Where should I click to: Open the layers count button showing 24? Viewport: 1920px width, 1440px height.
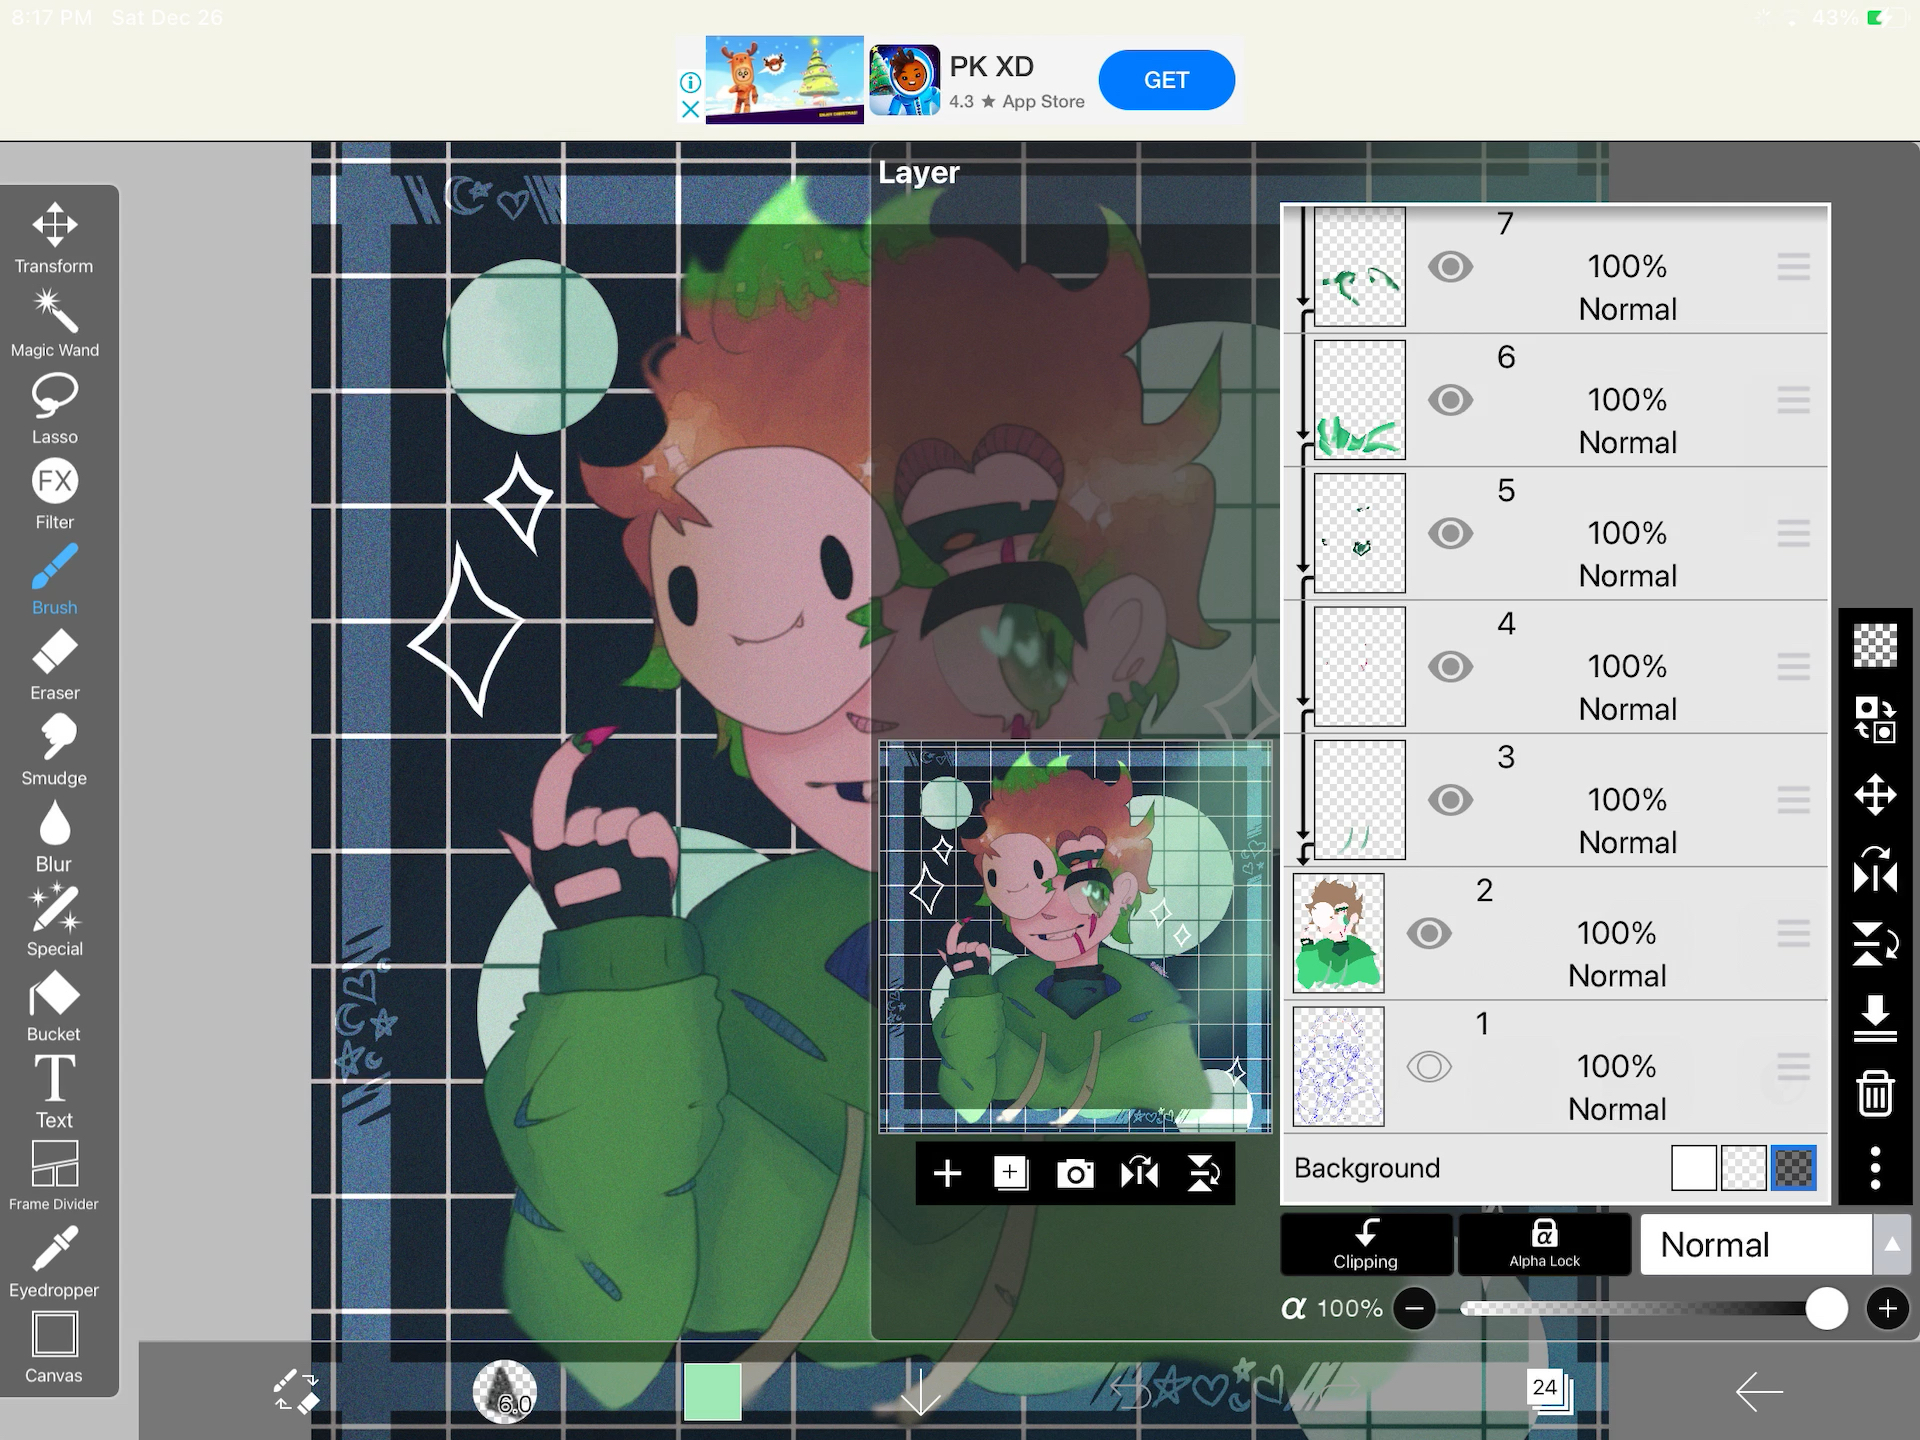(1549, 1391)
